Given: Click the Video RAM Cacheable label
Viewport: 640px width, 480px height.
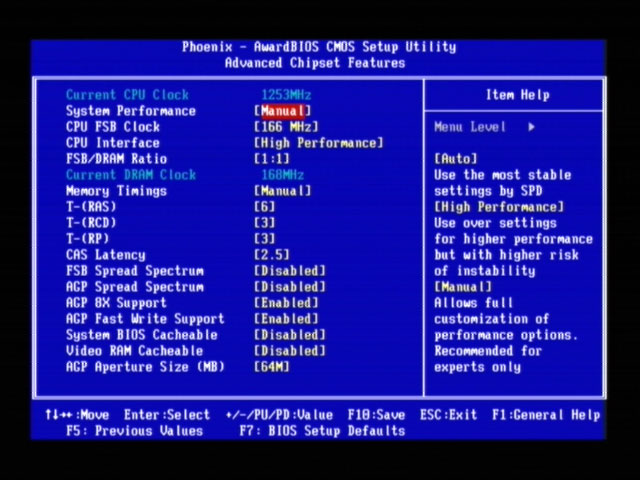Looking at the screenshot, I should pyautogui.click(x=134, y=351).
